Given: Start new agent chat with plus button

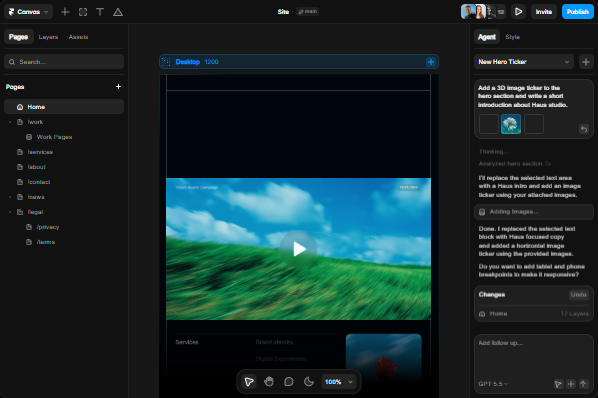Looking at the screenshot, I should click(586, 62).
